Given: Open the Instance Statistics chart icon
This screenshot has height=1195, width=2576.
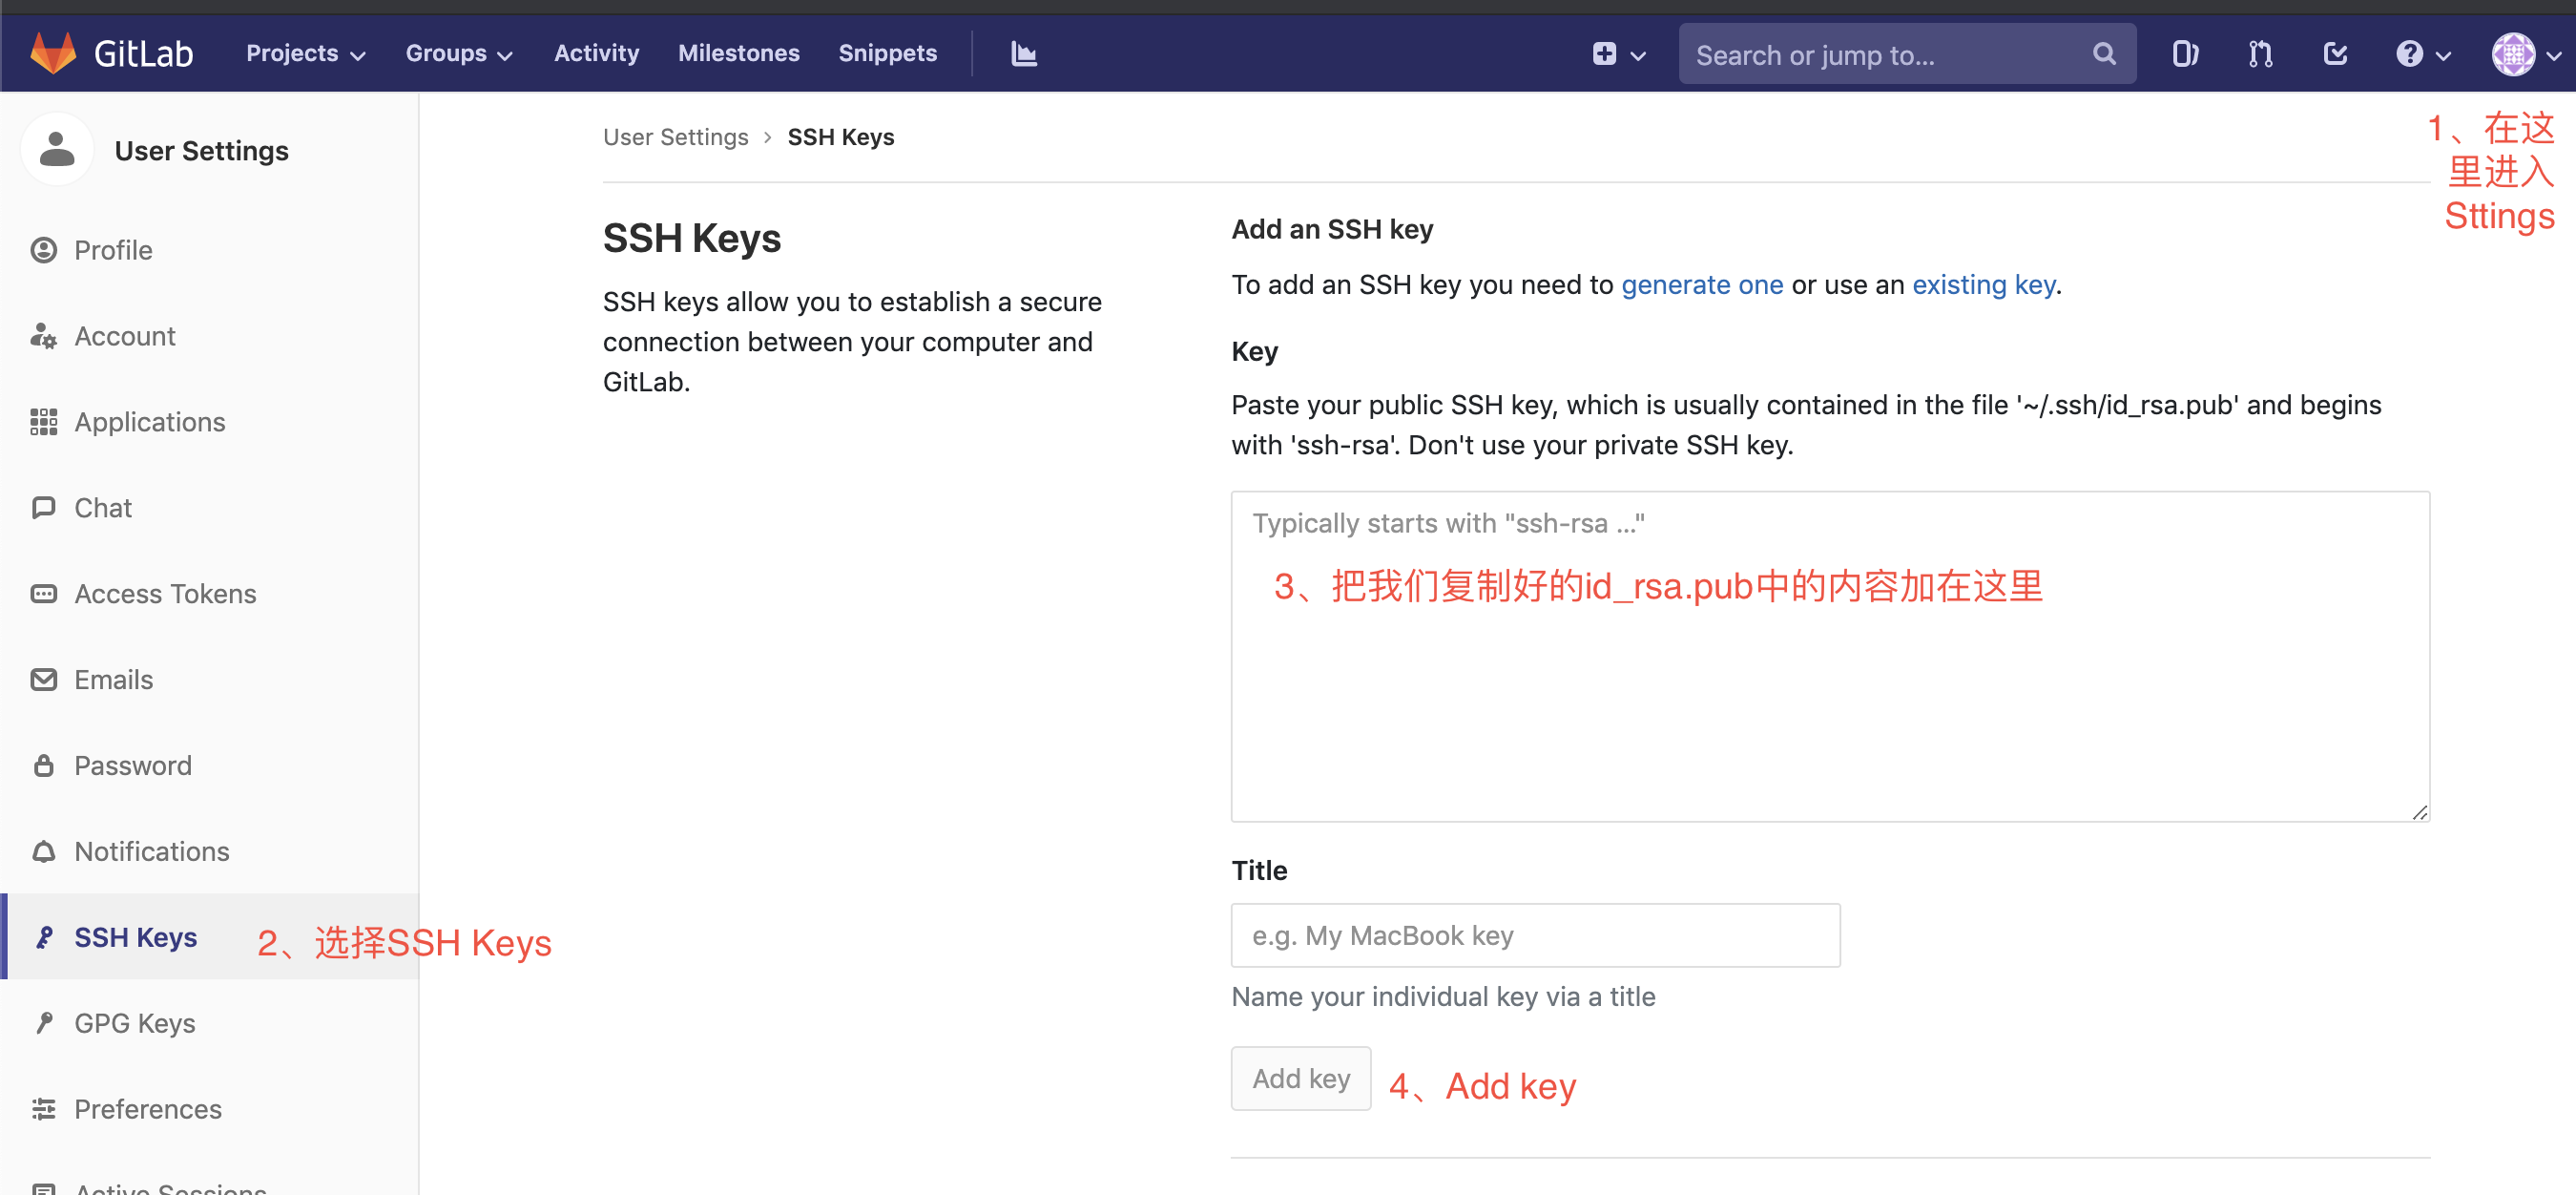Looking at the screenshot, I should (1024, 53).
